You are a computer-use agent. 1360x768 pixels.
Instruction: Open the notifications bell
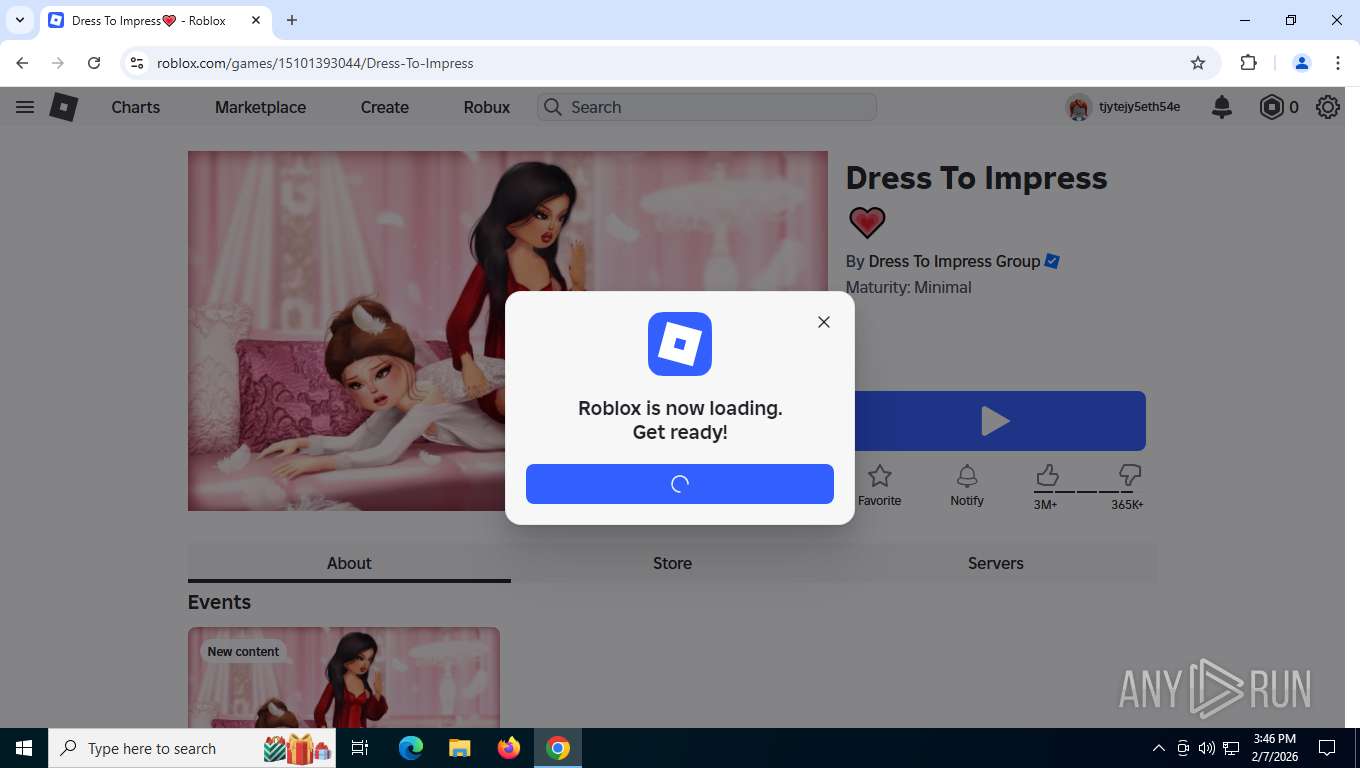click(1222, 107)
